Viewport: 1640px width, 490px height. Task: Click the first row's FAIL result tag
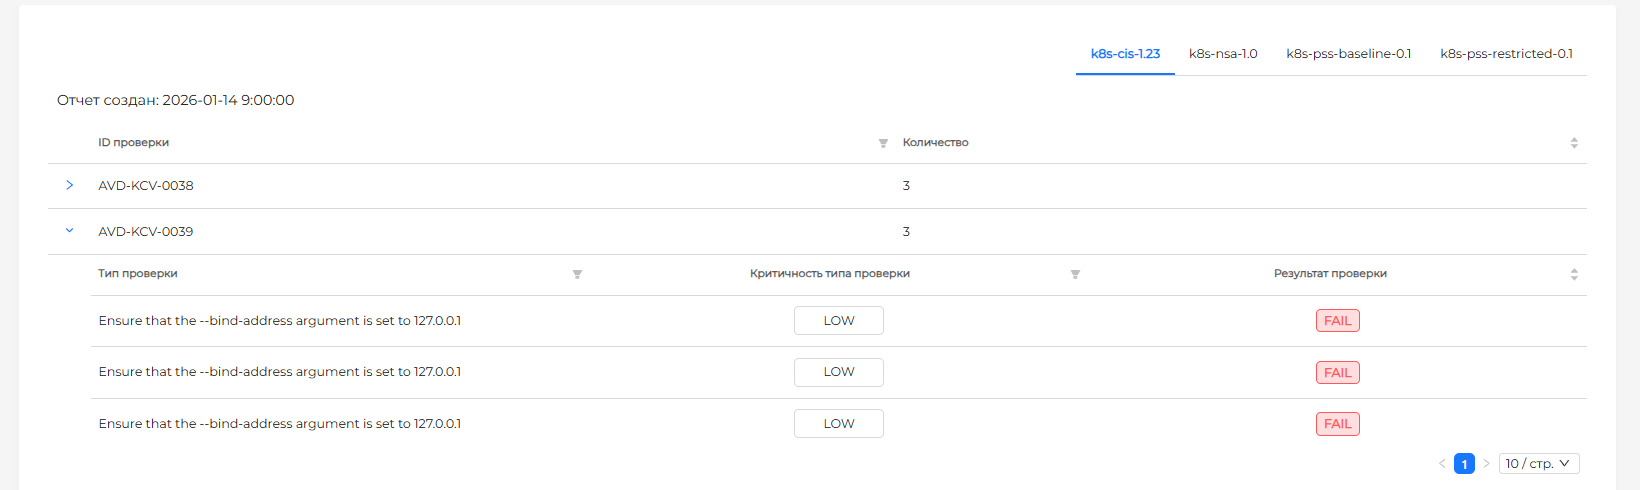tap(1337, 321)
